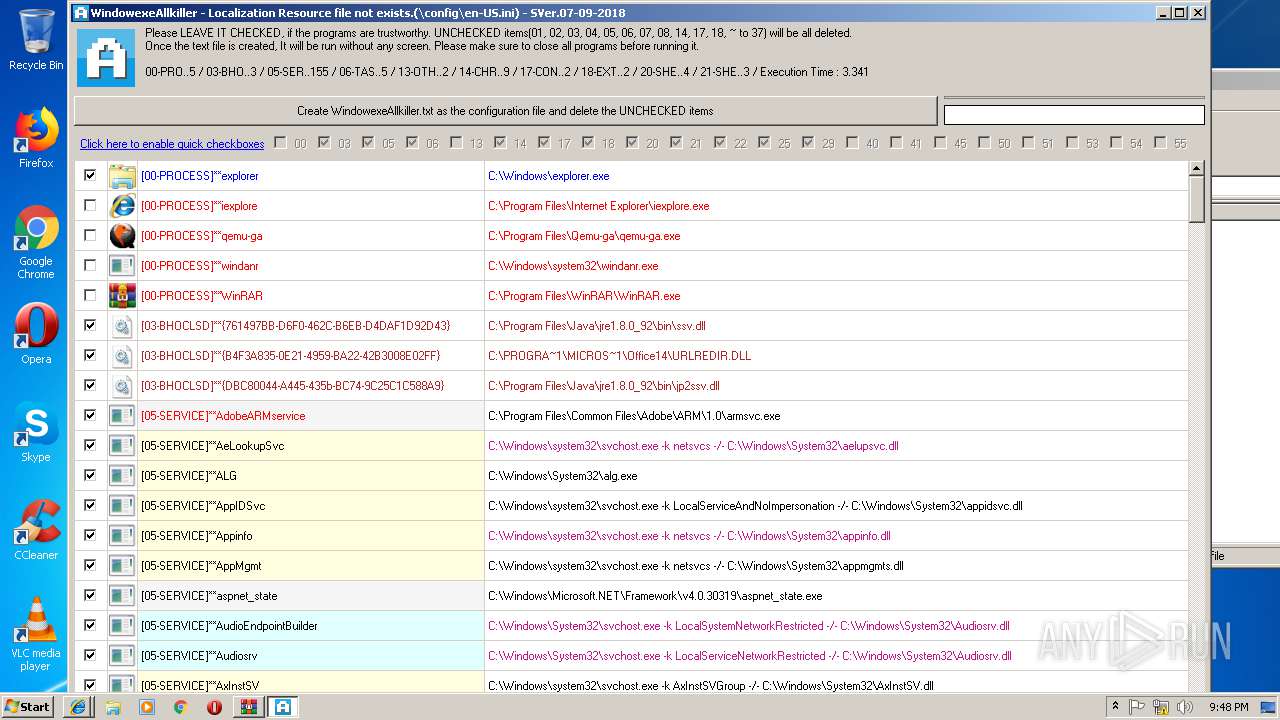Image resolution: width=1280 pixels, height=720 pixels.
Task: Click the WindowexeAllkiller logo icon
Action: tap(106, 58)
